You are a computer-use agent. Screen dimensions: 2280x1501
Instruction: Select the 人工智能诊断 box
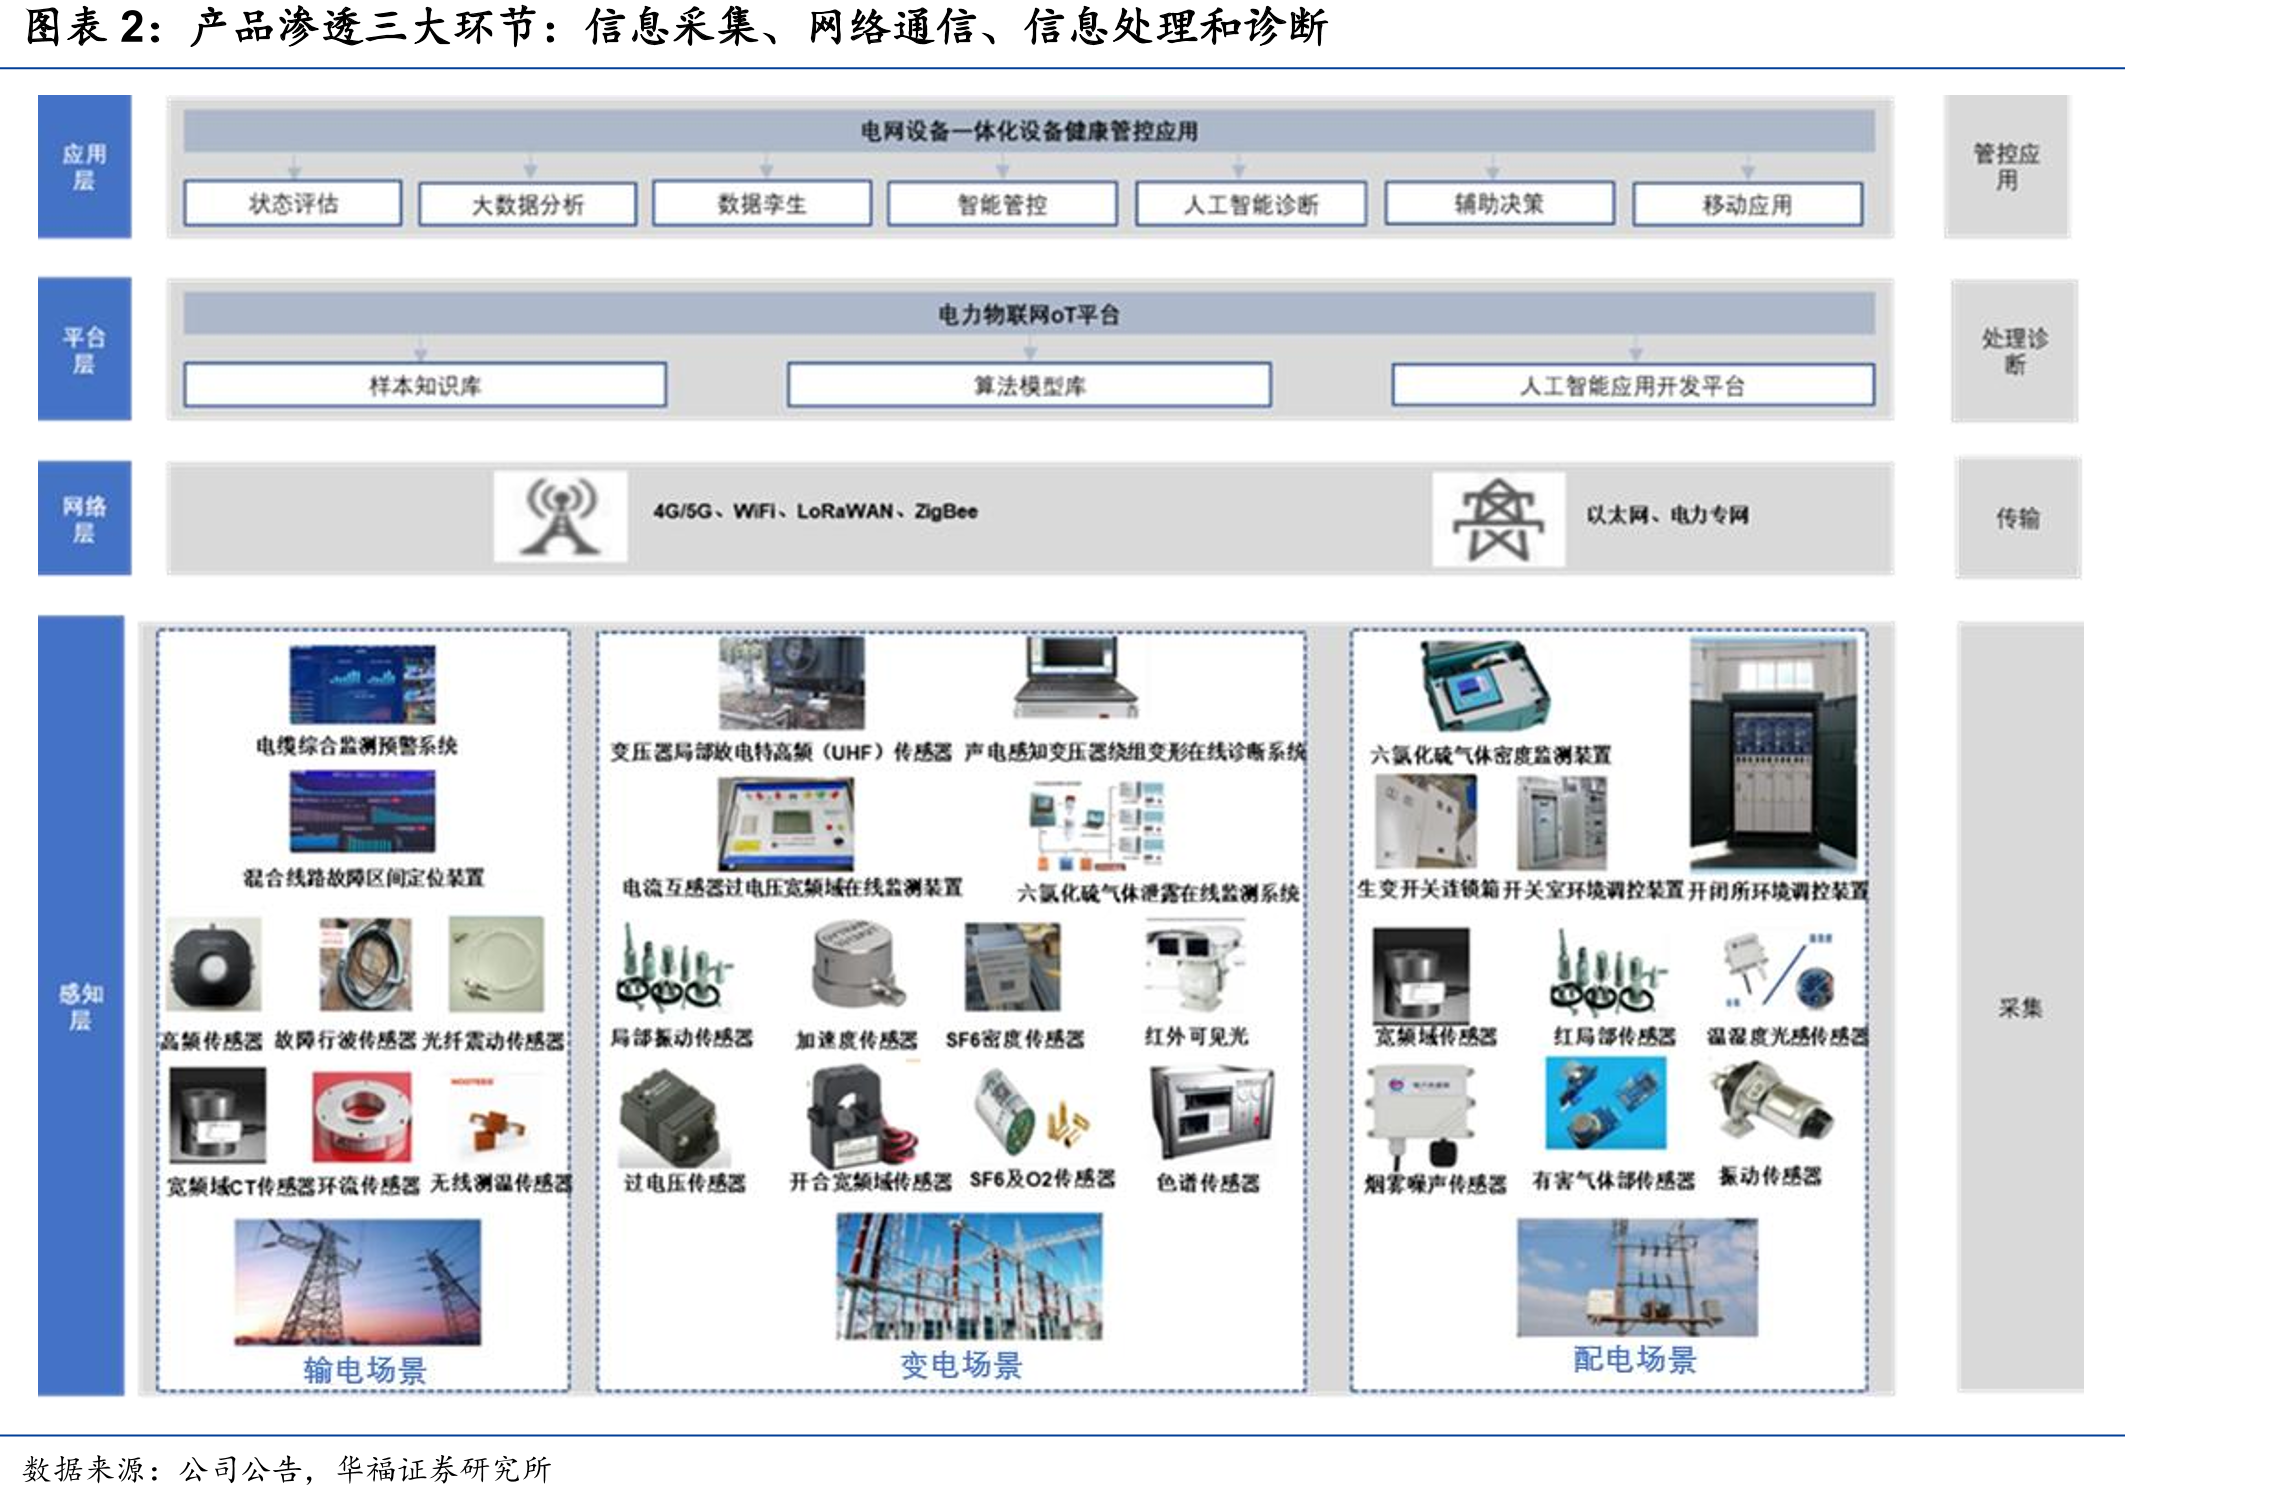pos(1251,205)
